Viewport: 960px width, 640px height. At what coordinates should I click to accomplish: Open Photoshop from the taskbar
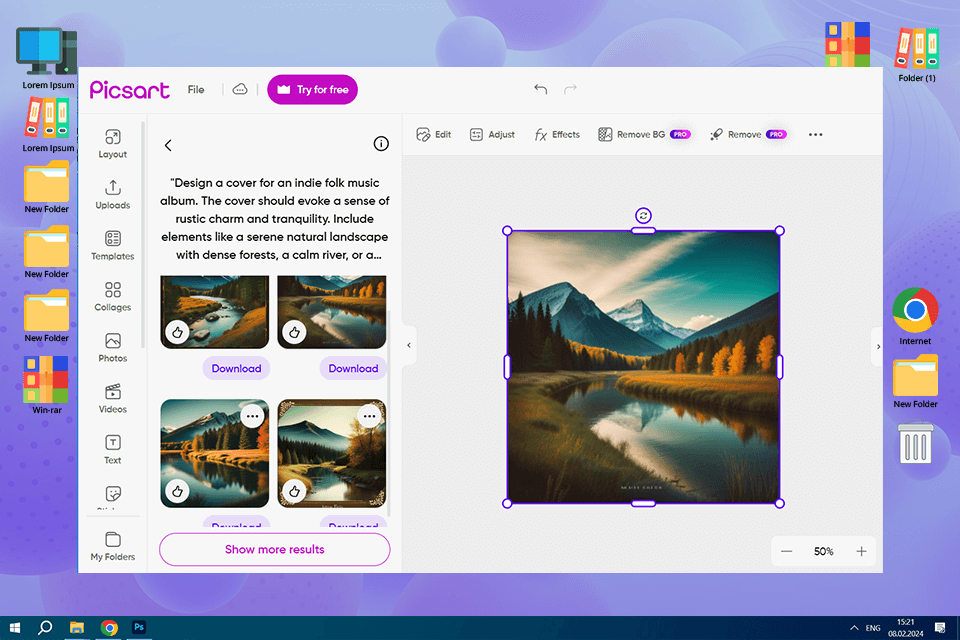139,627
